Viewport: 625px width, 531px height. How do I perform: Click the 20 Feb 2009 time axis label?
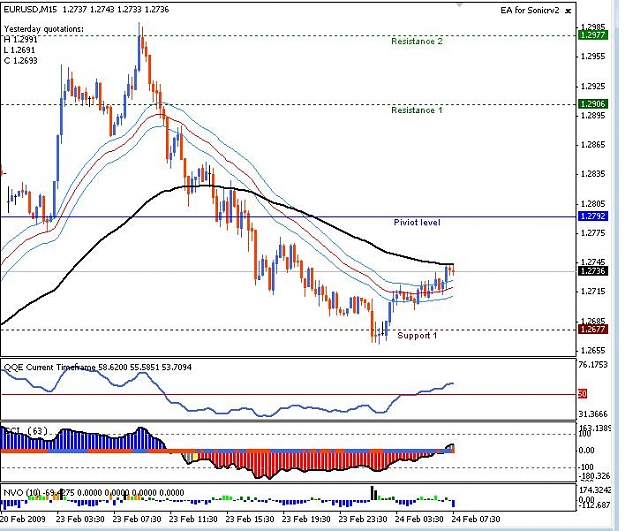click(x=23, y=519)
